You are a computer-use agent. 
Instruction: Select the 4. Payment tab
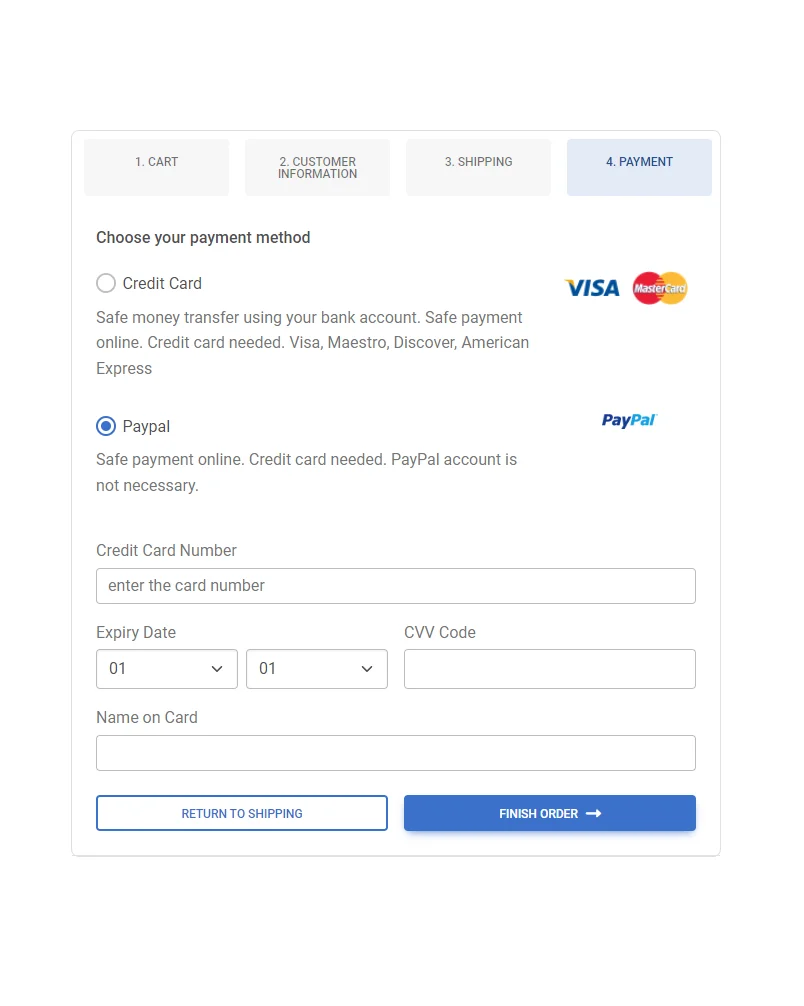[x=640, y=167]
